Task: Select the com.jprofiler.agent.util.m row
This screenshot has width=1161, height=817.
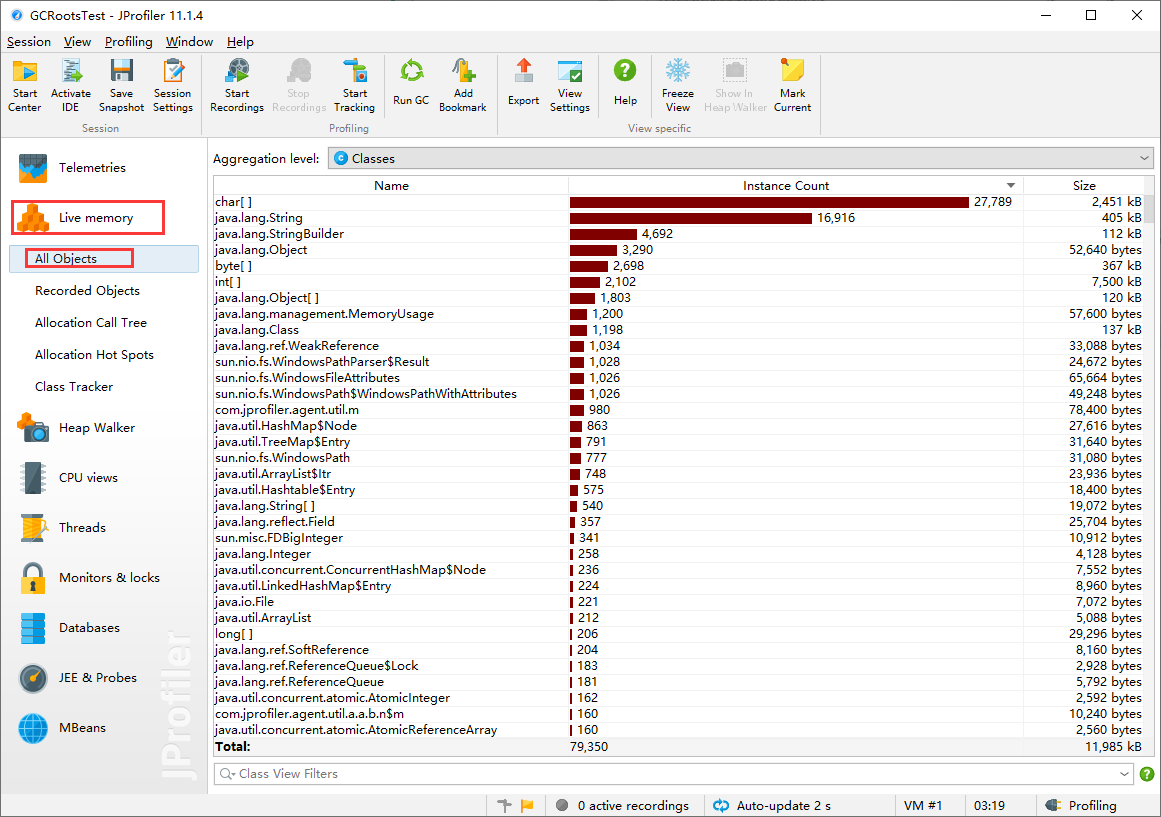Action: pyautogui.click(x=679, y=410)
